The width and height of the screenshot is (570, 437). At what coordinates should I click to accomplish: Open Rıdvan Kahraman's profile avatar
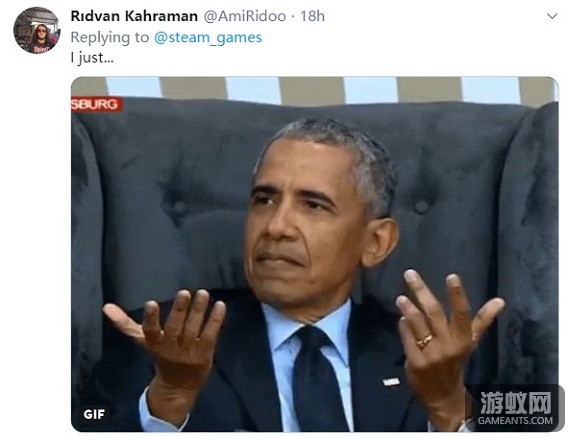[37, 30]
